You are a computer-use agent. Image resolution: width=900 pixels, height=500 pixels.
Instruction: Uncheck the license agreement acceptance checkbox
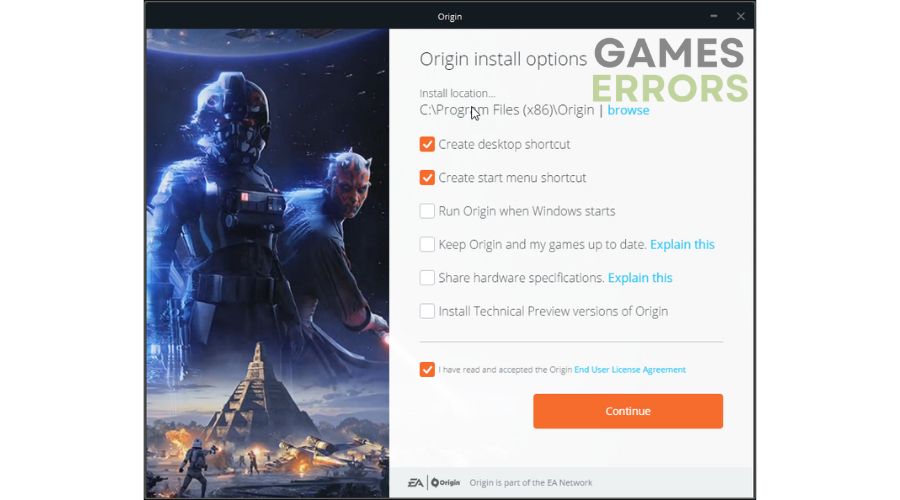(x=426, y=369)
